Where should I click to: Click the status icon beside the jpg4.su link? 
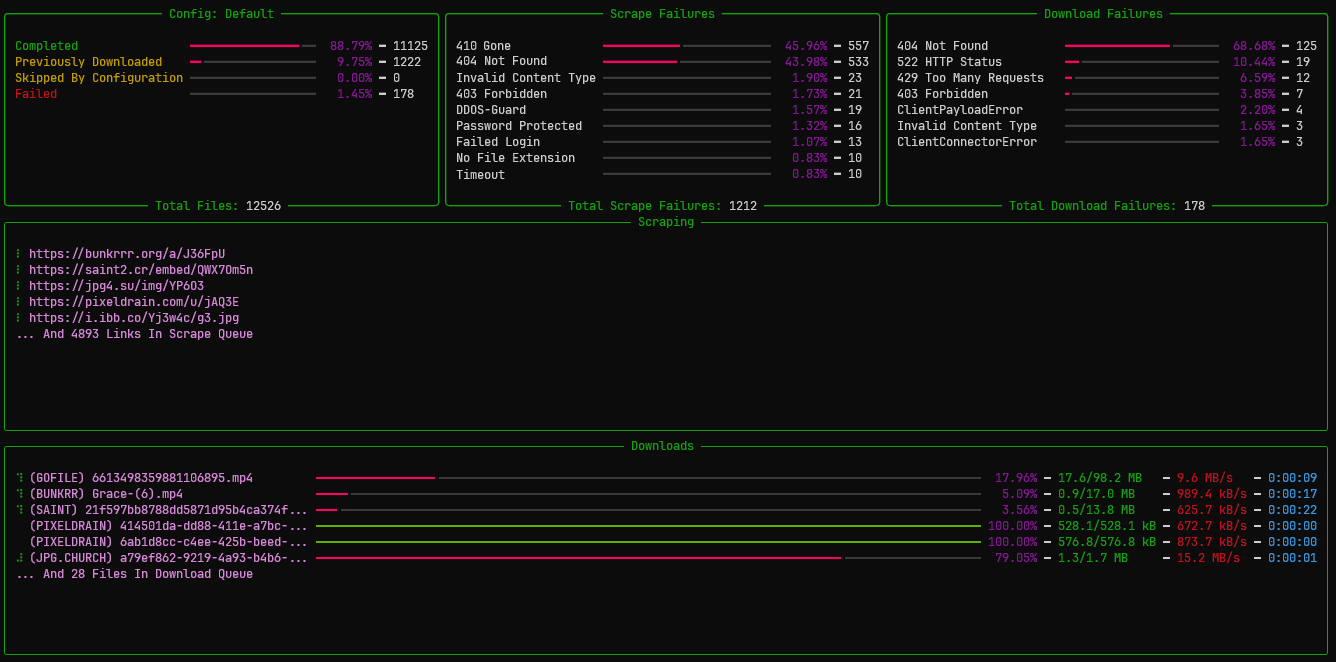(x=16, y=285)
